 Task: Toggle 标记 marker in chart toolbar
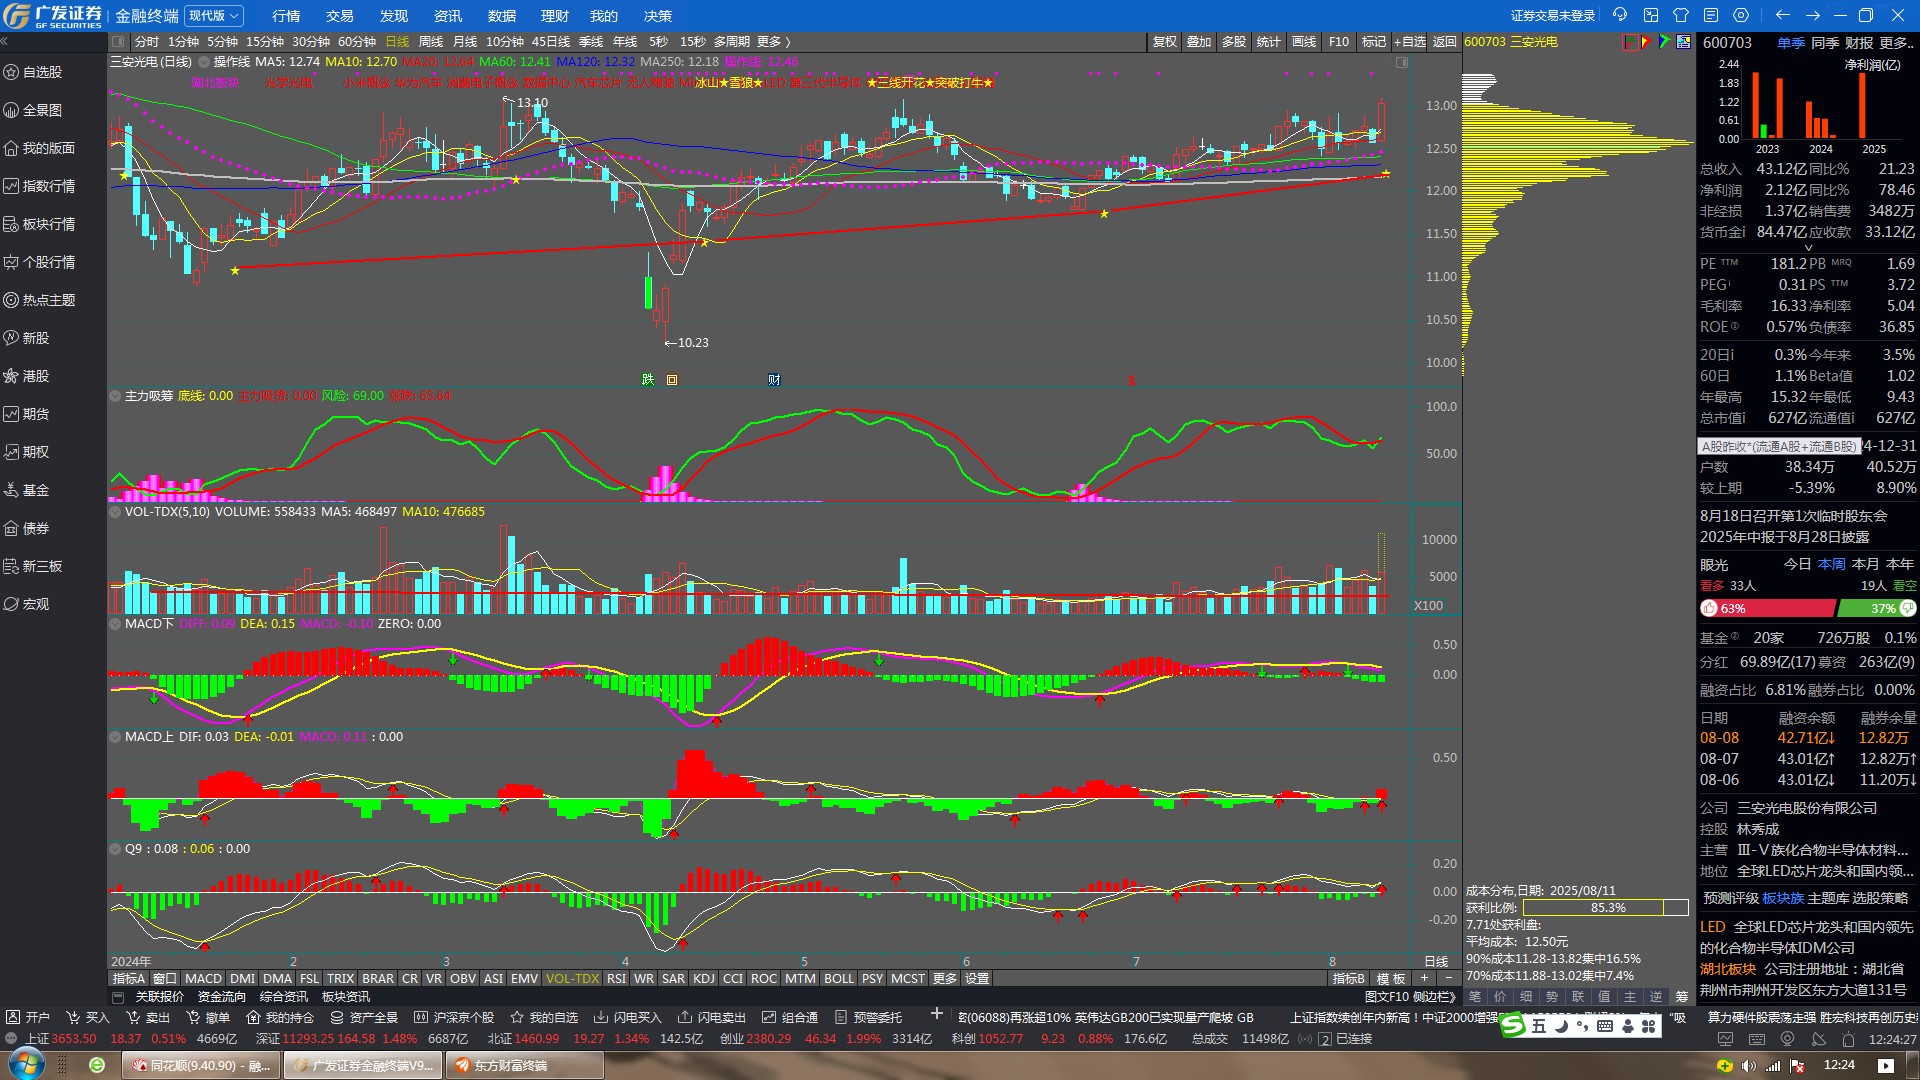tap(1374, 42)
